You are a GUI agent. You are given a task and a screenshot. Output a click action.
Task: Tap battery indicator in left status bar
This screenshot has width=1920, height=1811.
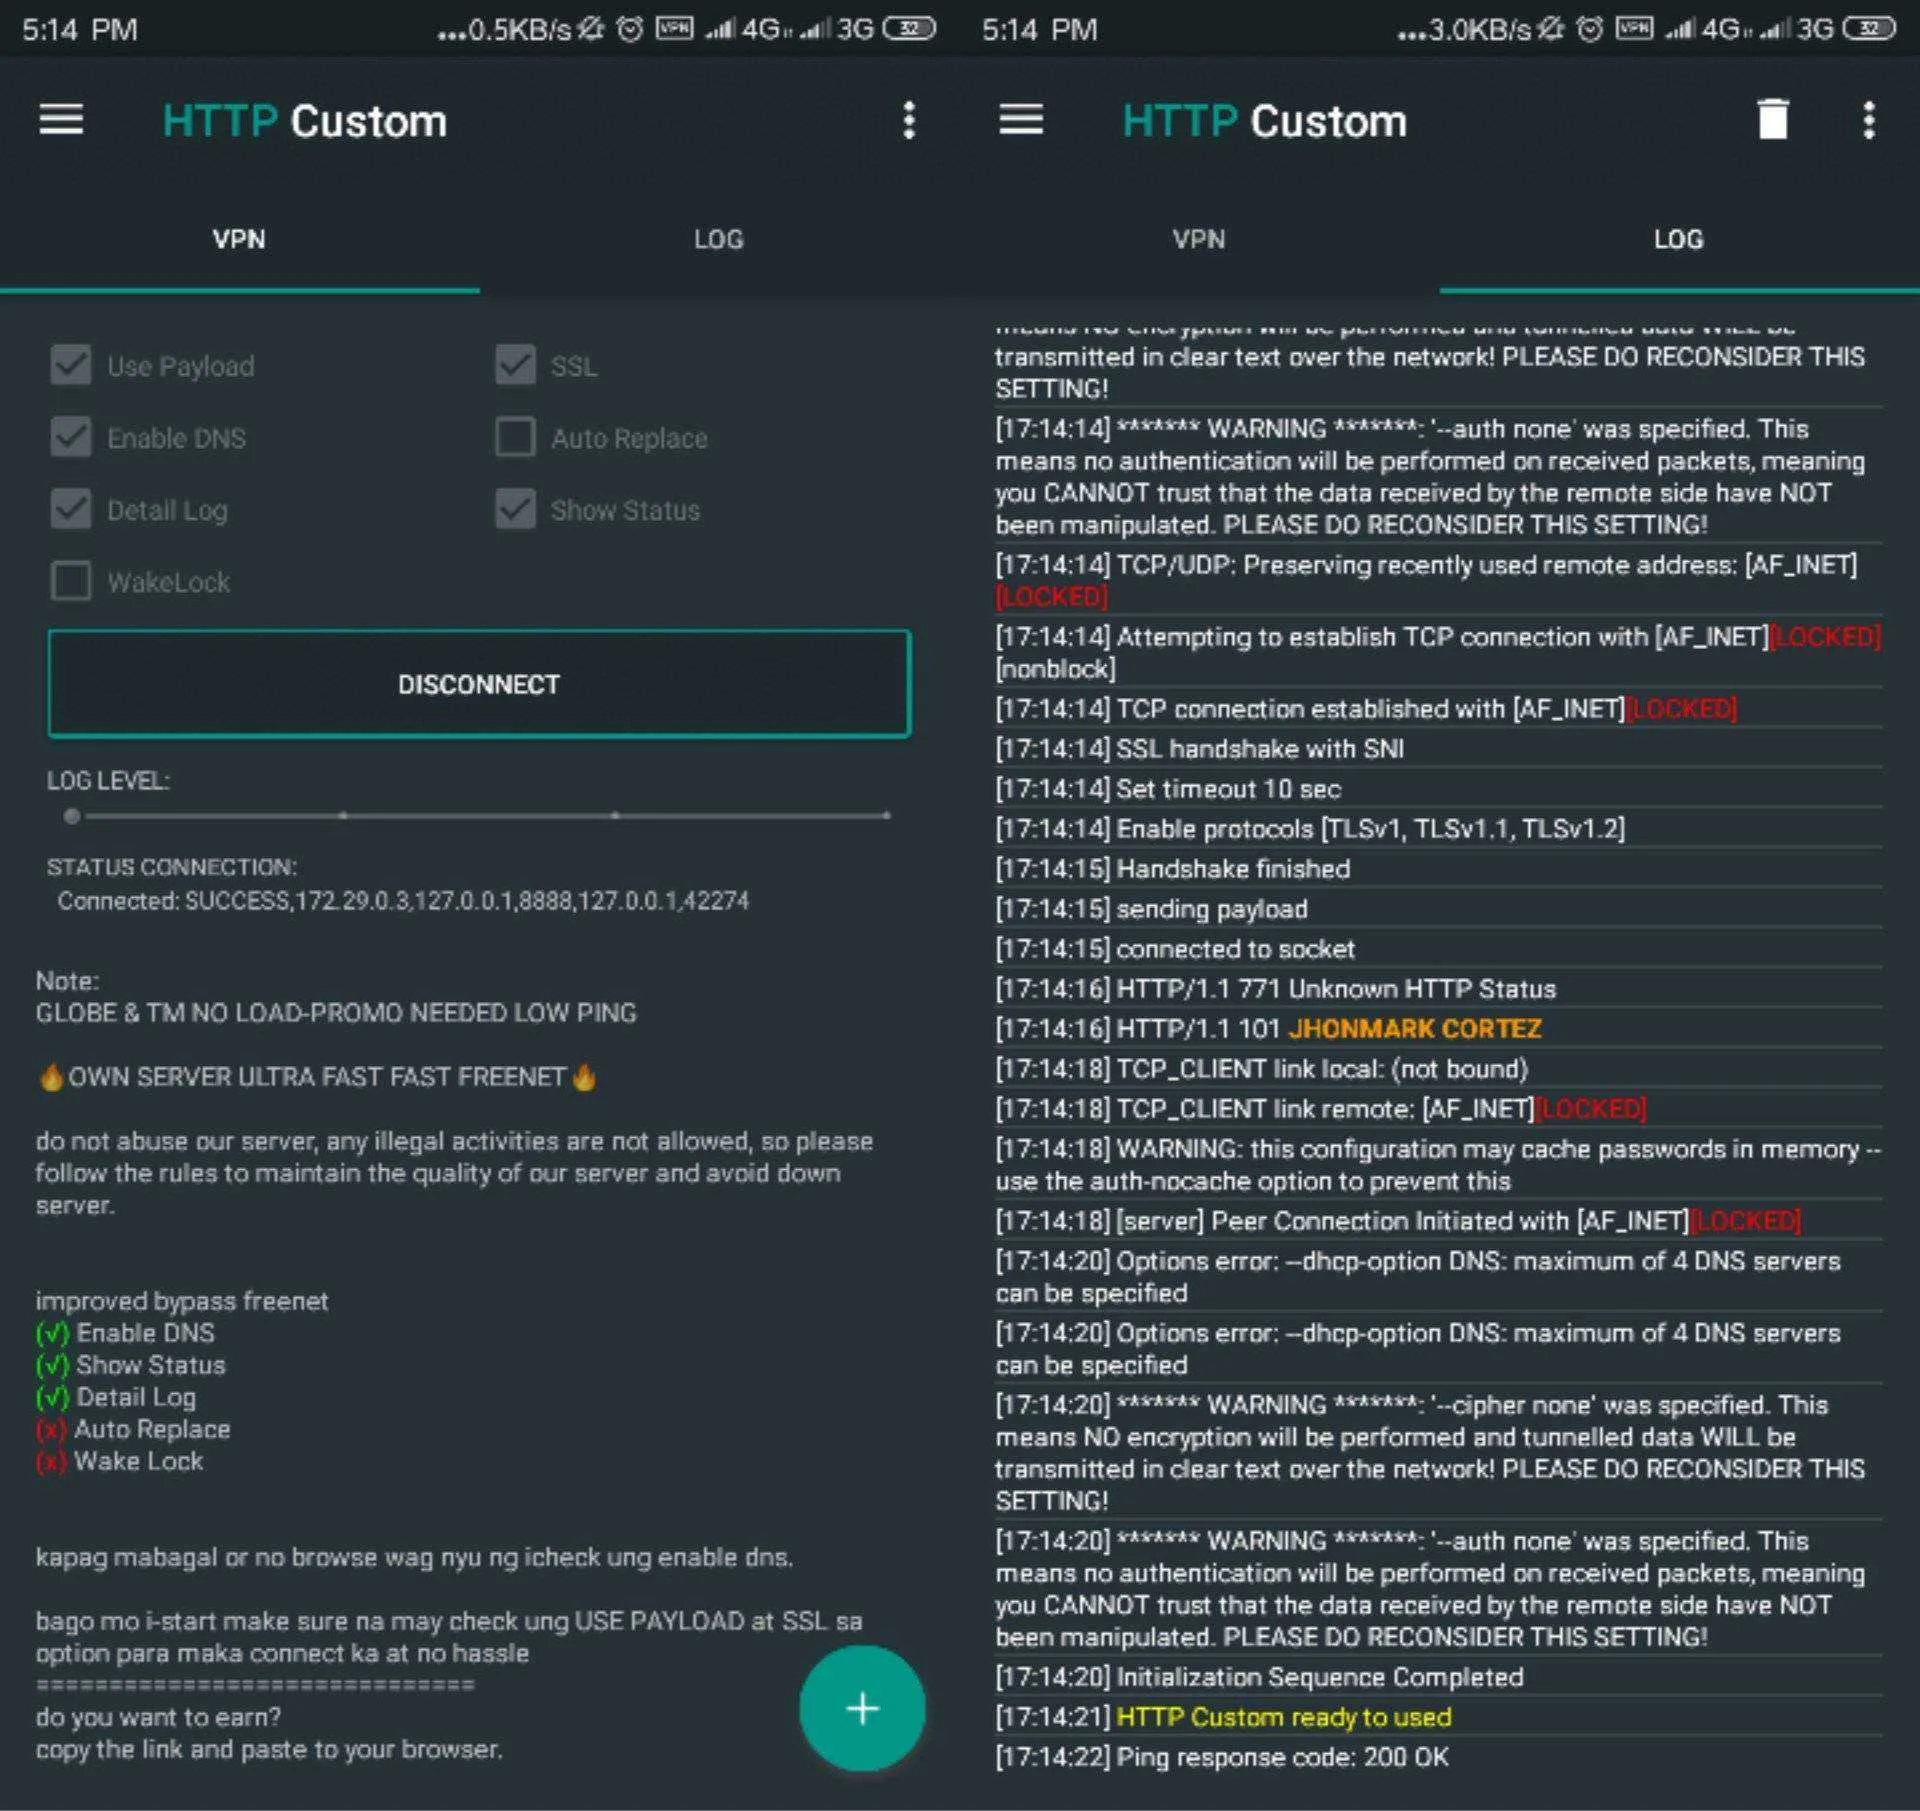[909, 28]
